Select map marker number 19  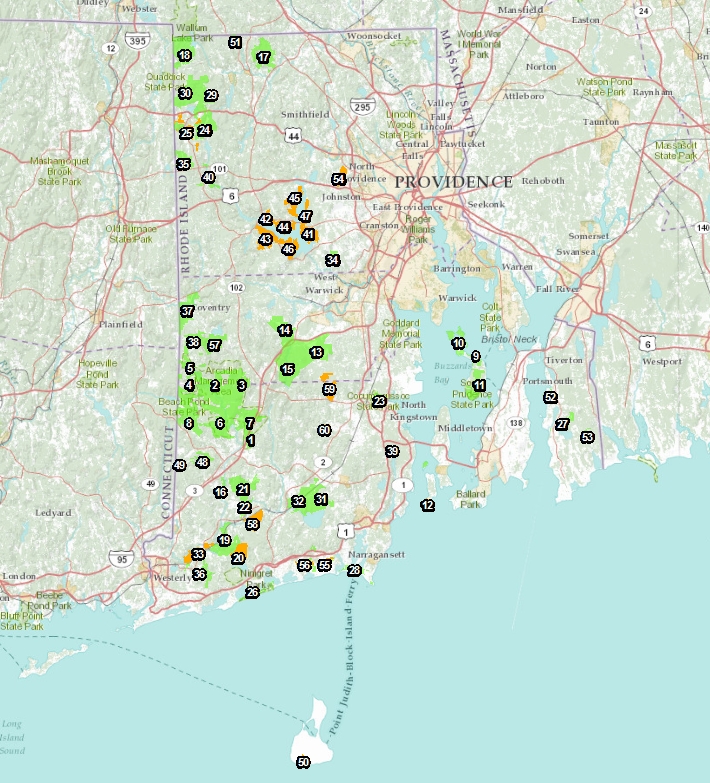[224, 540]
